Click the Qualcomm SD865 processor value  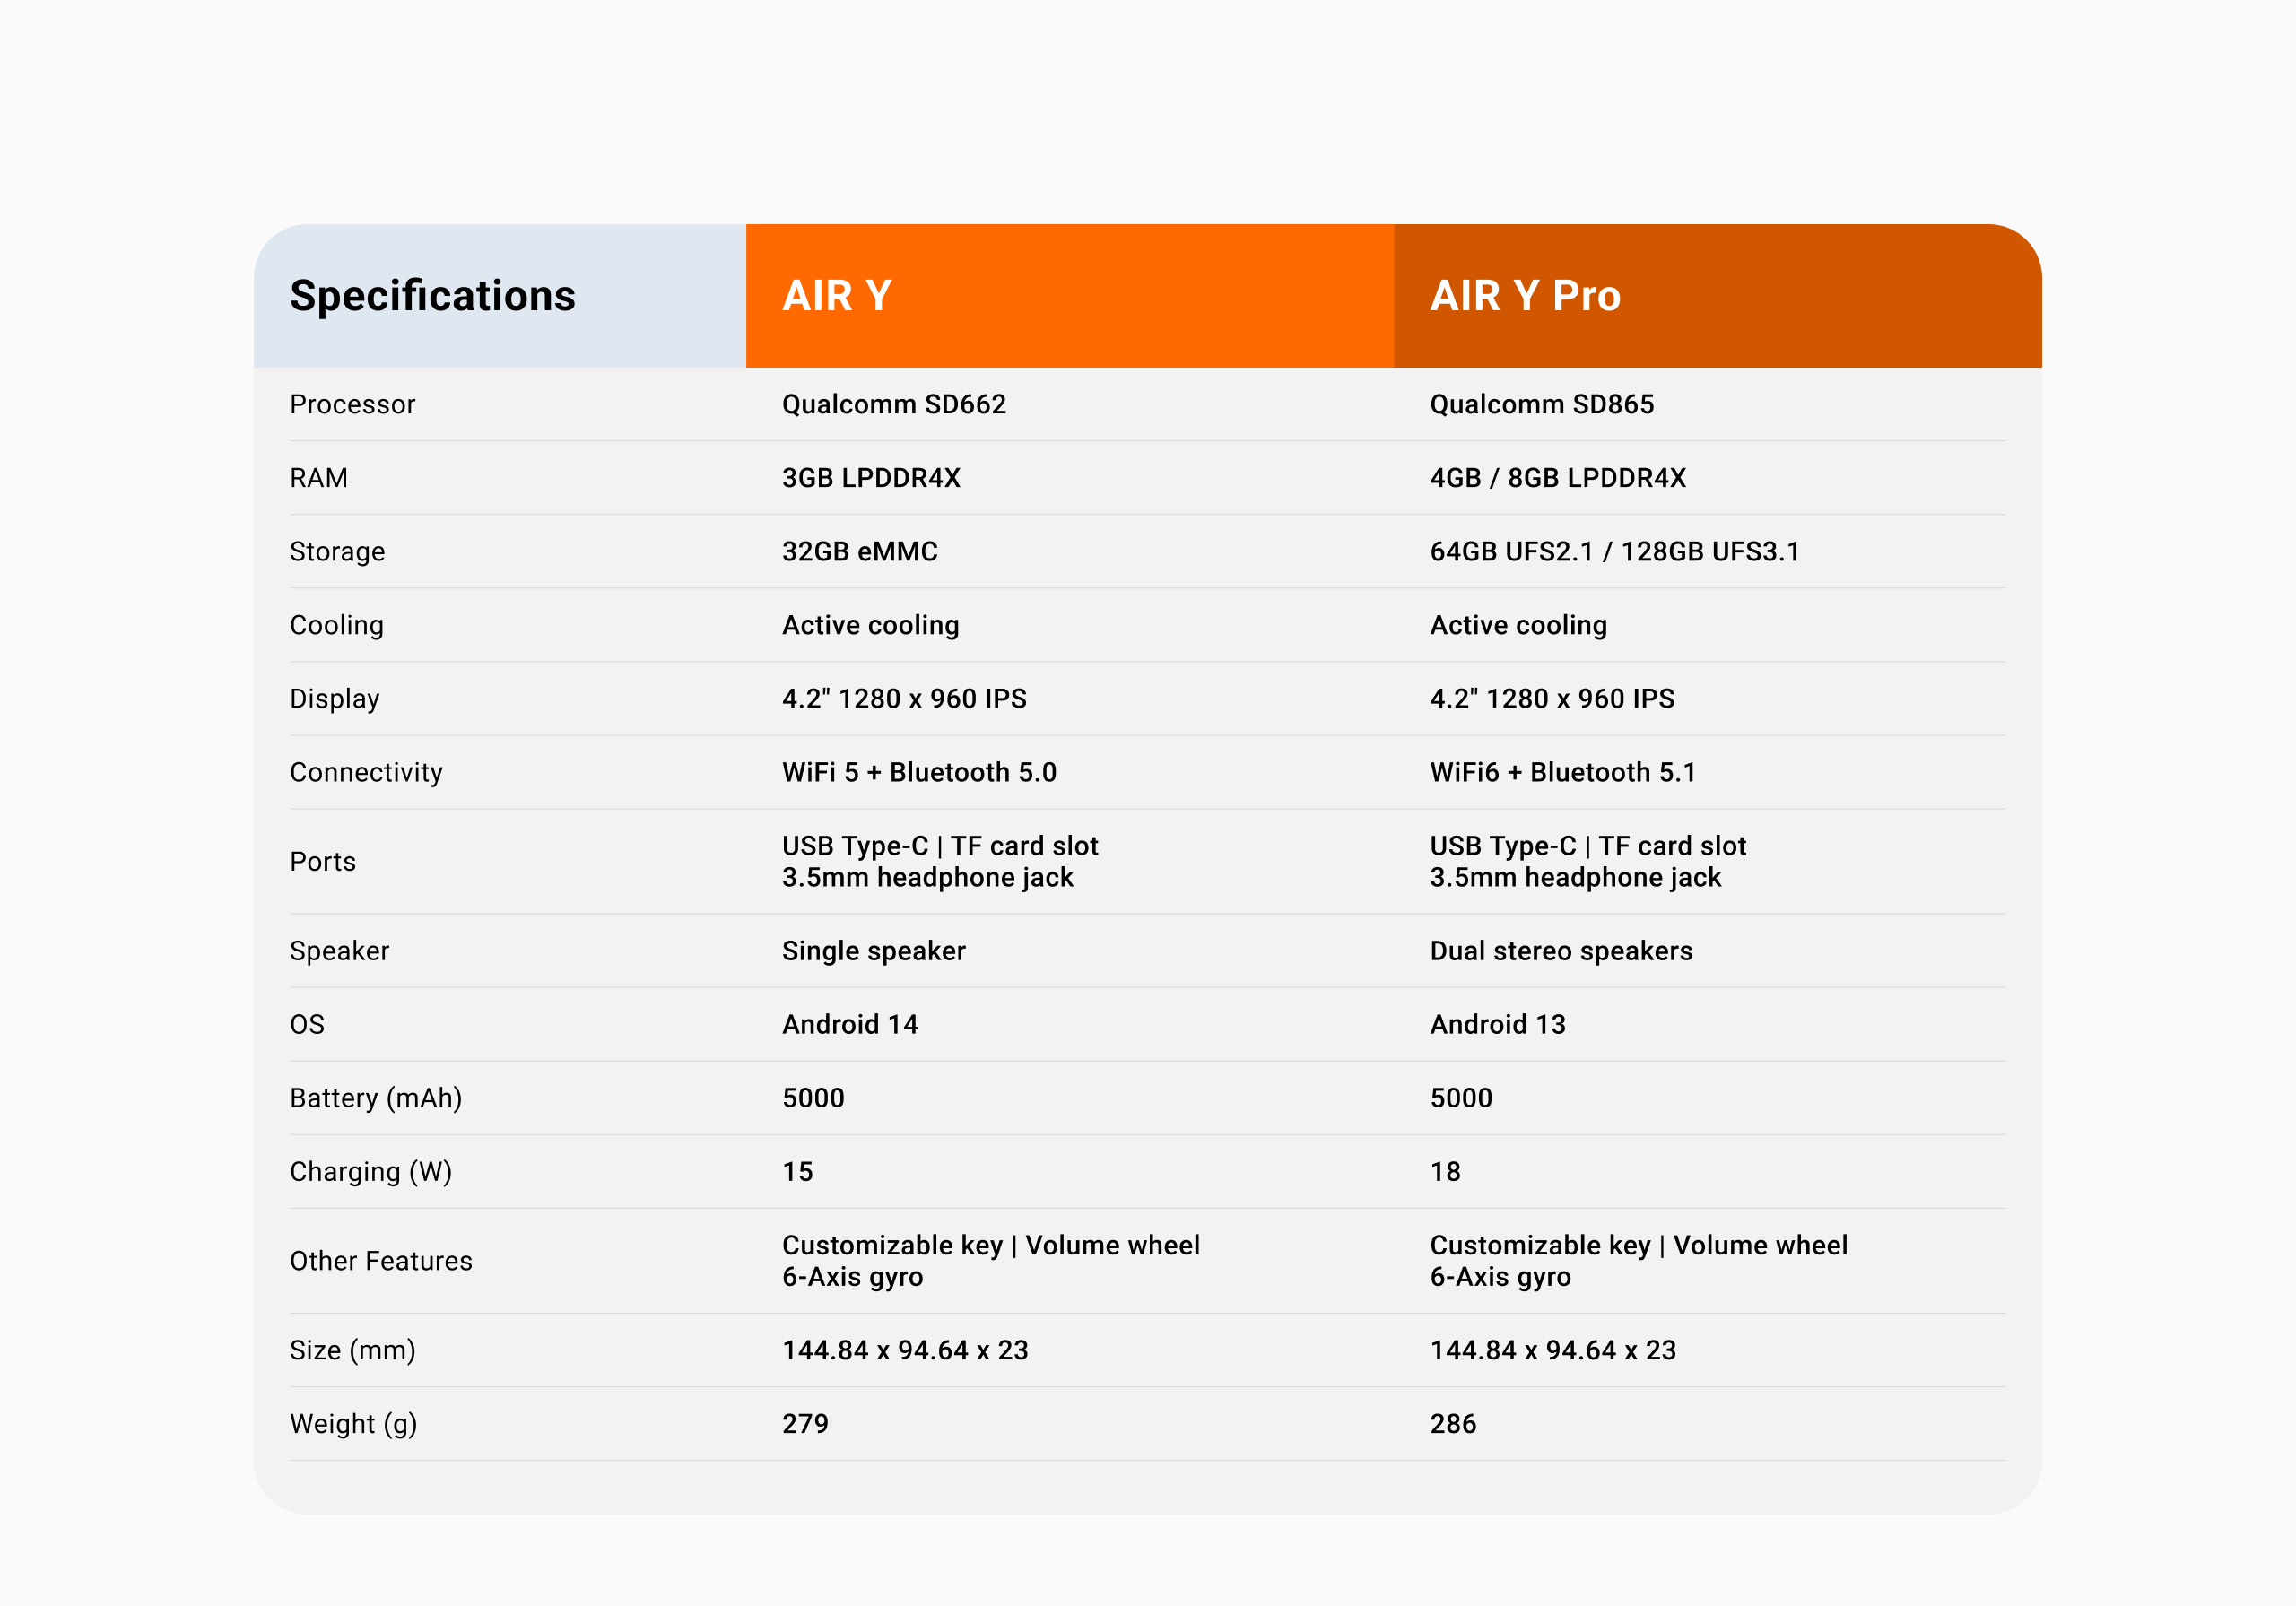[x=1542, y=405]
